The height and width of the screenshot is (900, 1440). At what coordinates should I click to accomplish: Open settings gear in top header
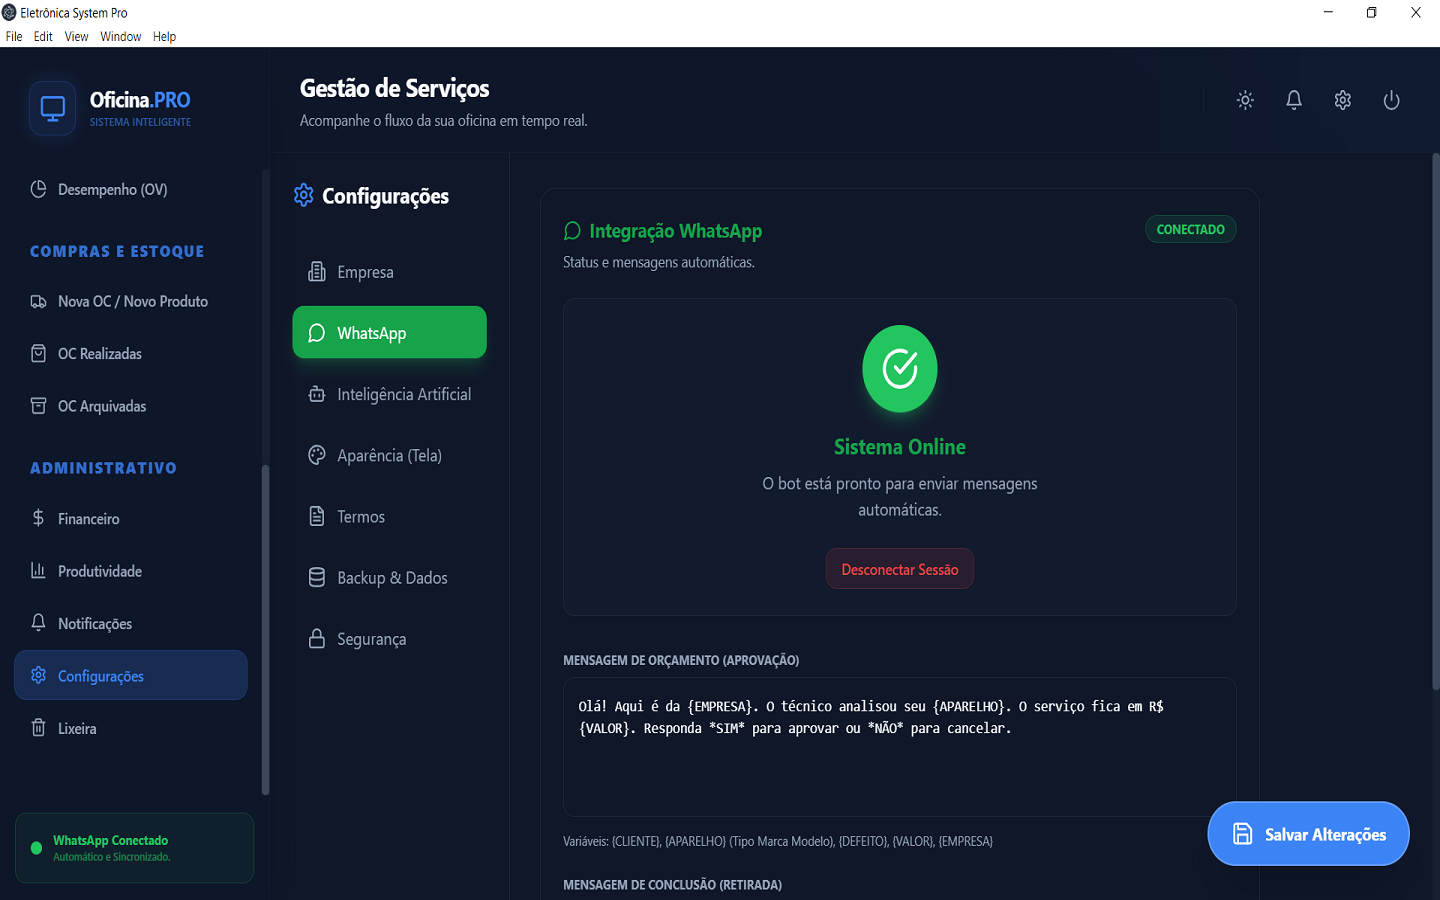pyautogui.click(x=1343, y=100)
